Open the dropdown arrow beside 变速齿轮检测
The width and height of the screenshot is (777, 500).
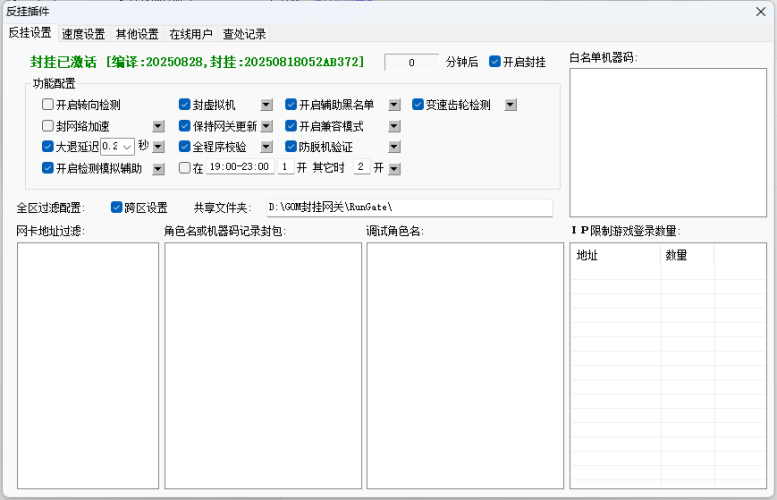(511, 104)
